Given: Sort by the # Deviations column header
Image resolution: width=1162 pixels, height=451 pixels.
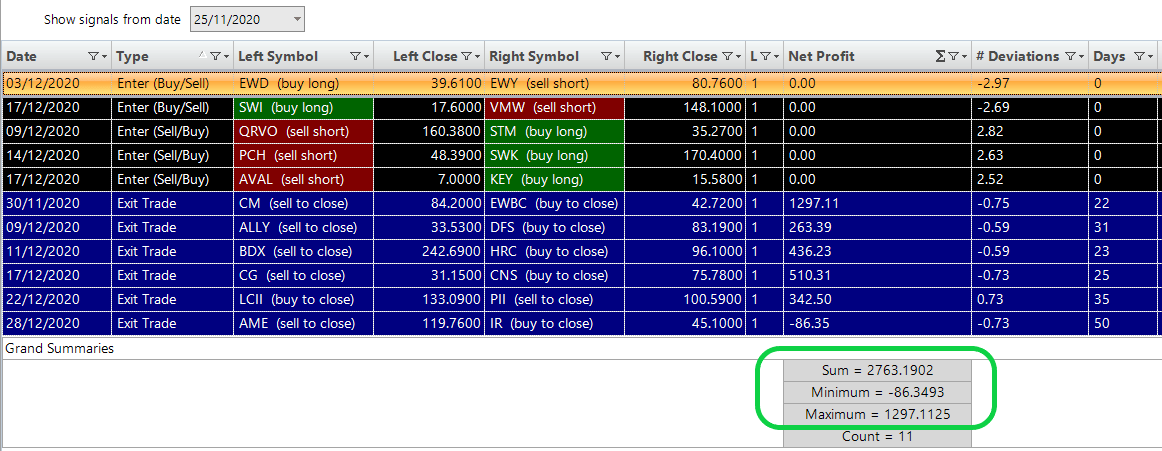Looking at the screenshot, I should point(1018,56).
